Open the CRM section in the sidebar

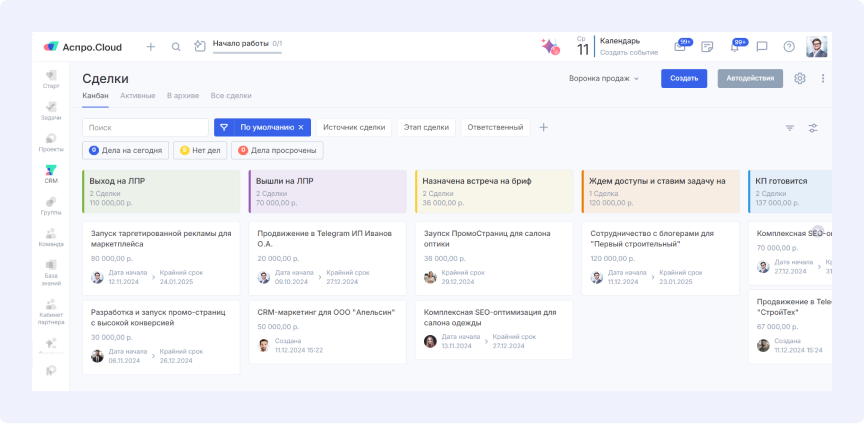pyautogui.click(x=51, y=173)
